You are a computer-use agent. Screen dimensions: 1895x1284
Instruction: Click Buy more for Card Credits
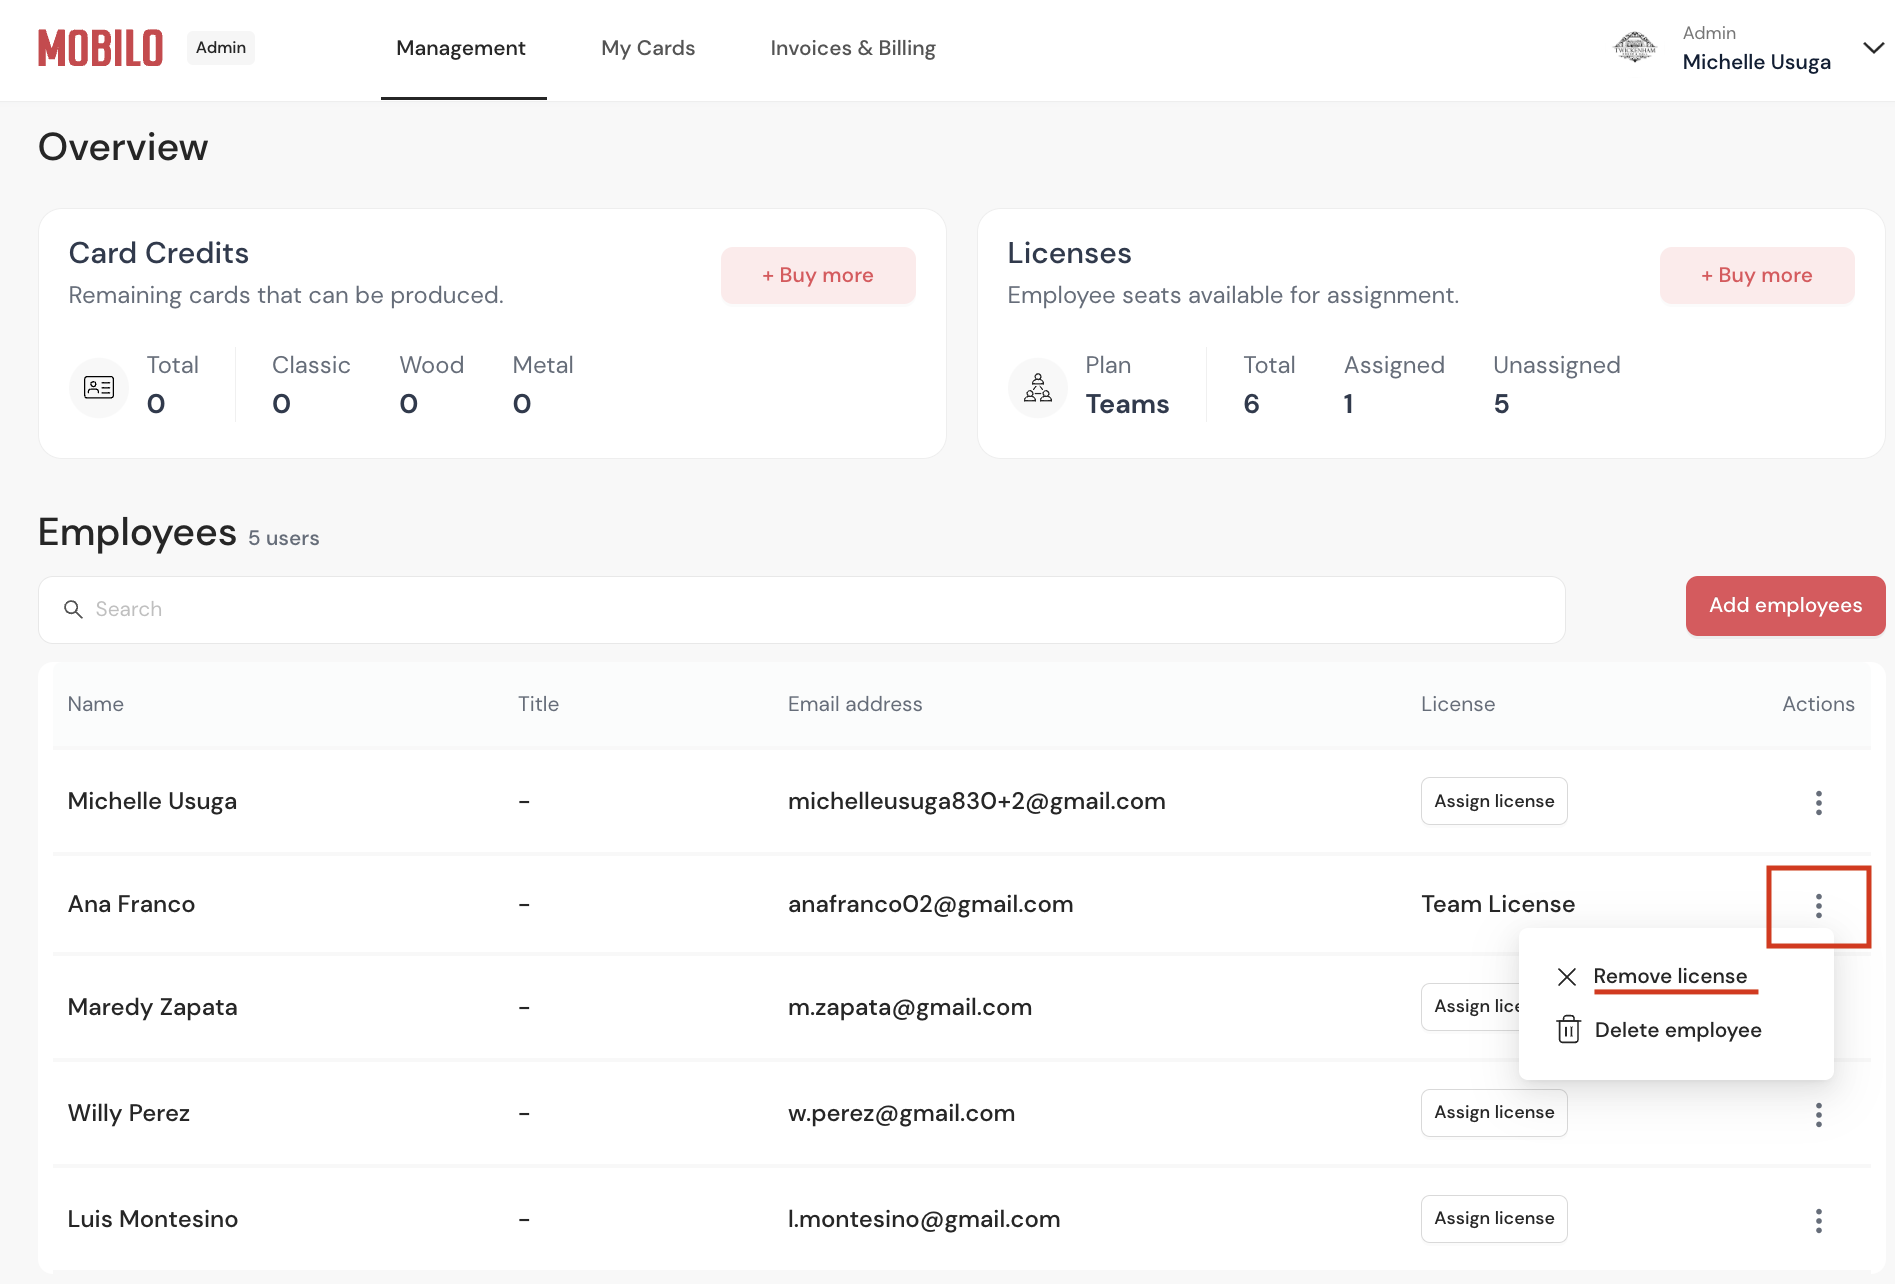[x=818, y=275]
